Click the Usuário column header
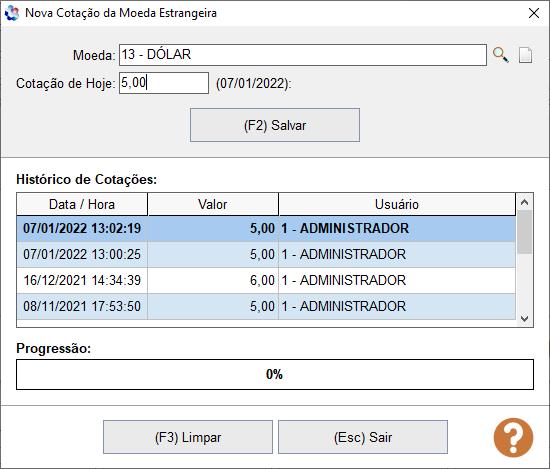 [x=397, y=204]
